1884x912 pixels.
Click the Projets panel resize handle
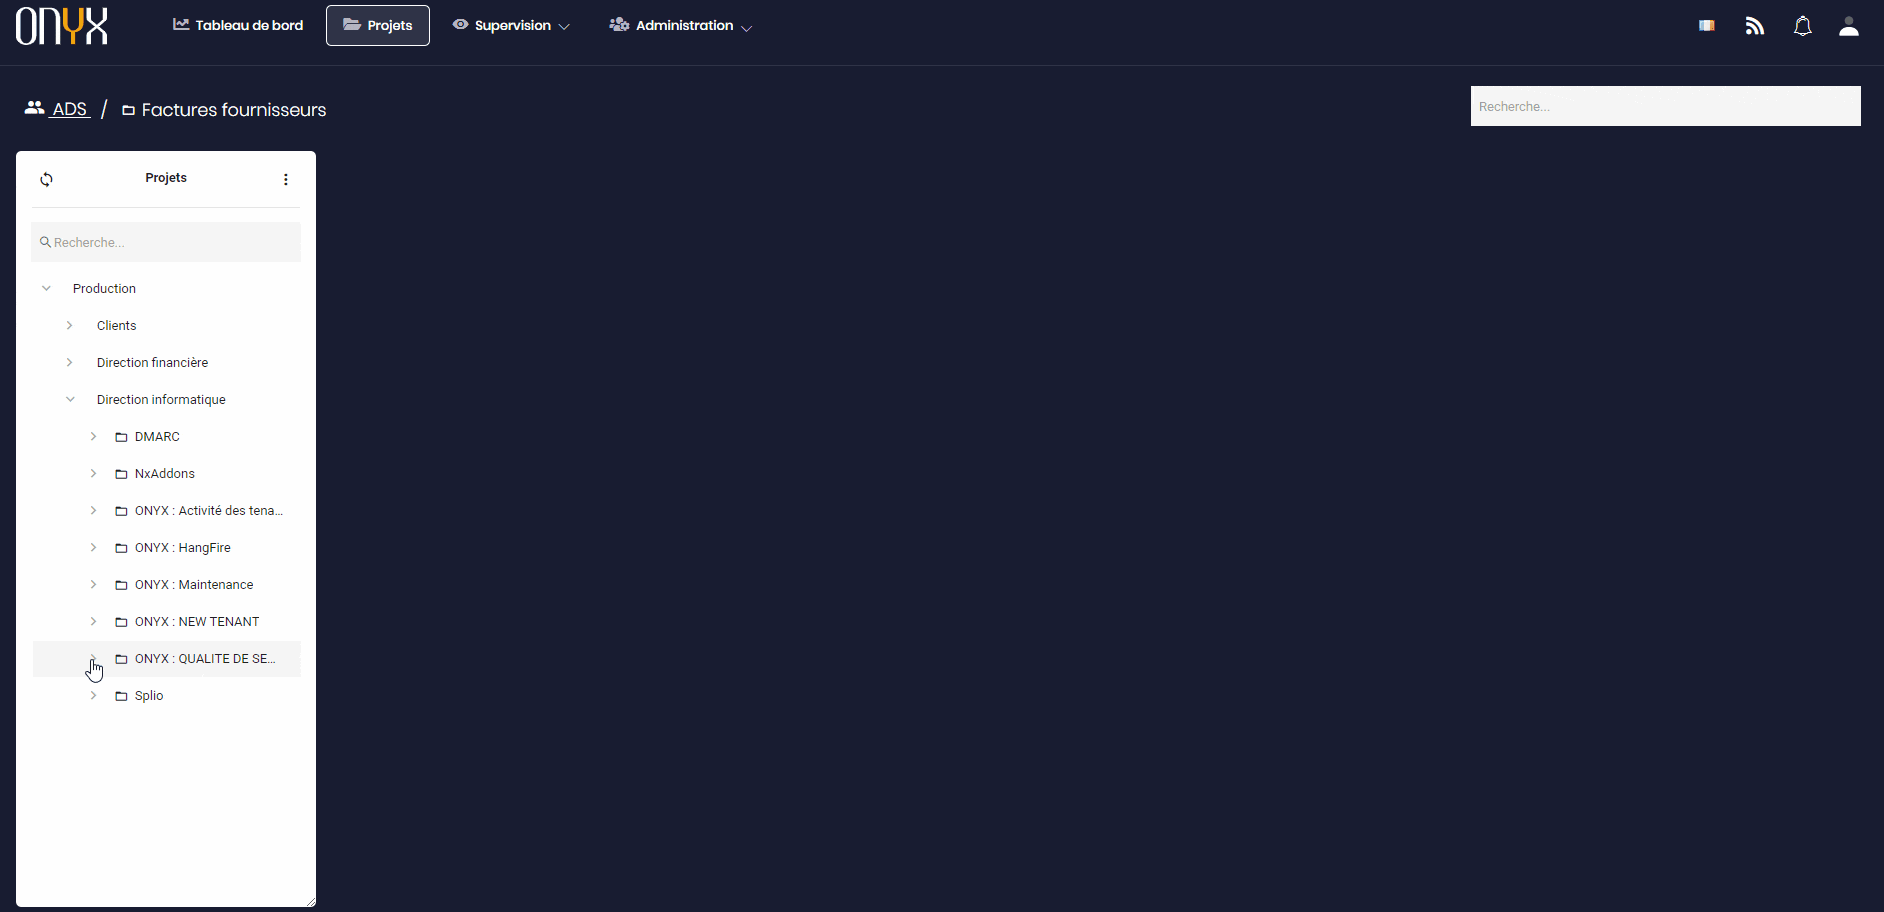click(x=310, y=901)
